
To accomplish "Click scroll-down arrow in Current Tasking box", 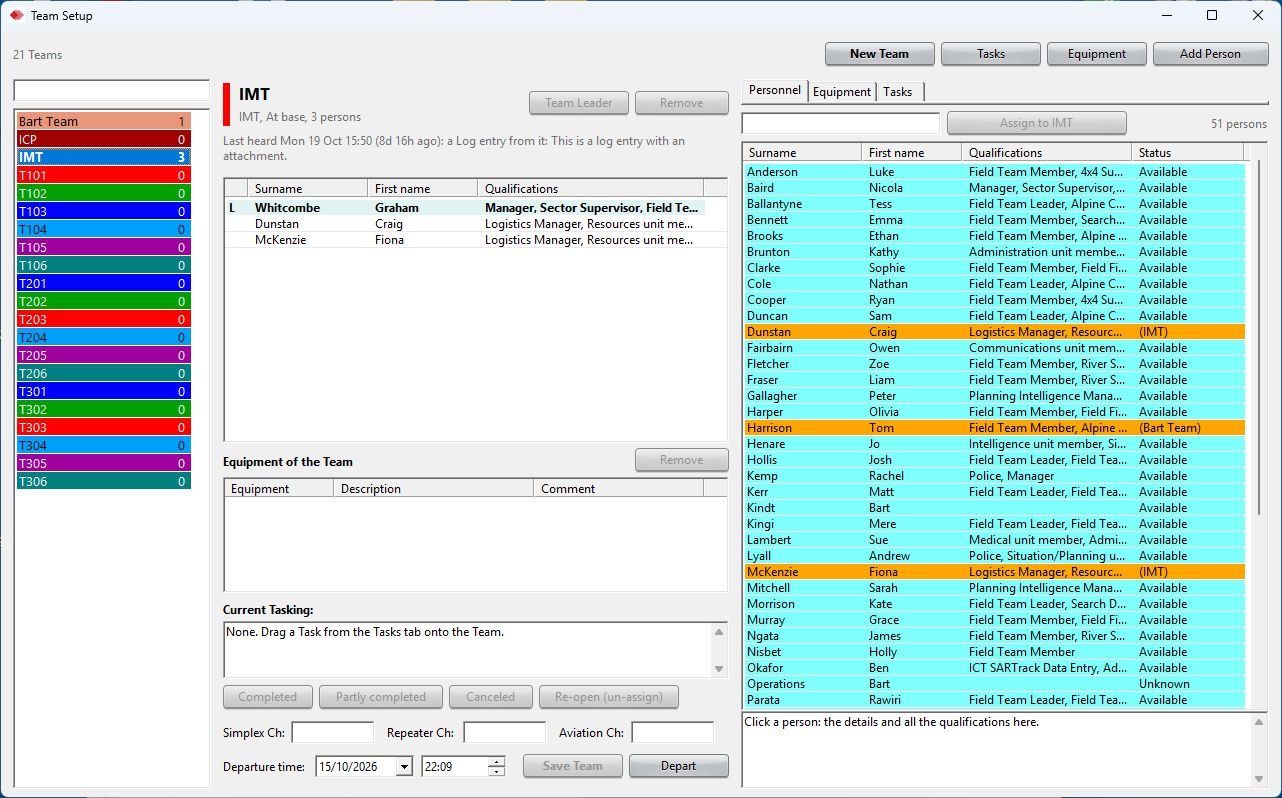I will coord(718,669).
